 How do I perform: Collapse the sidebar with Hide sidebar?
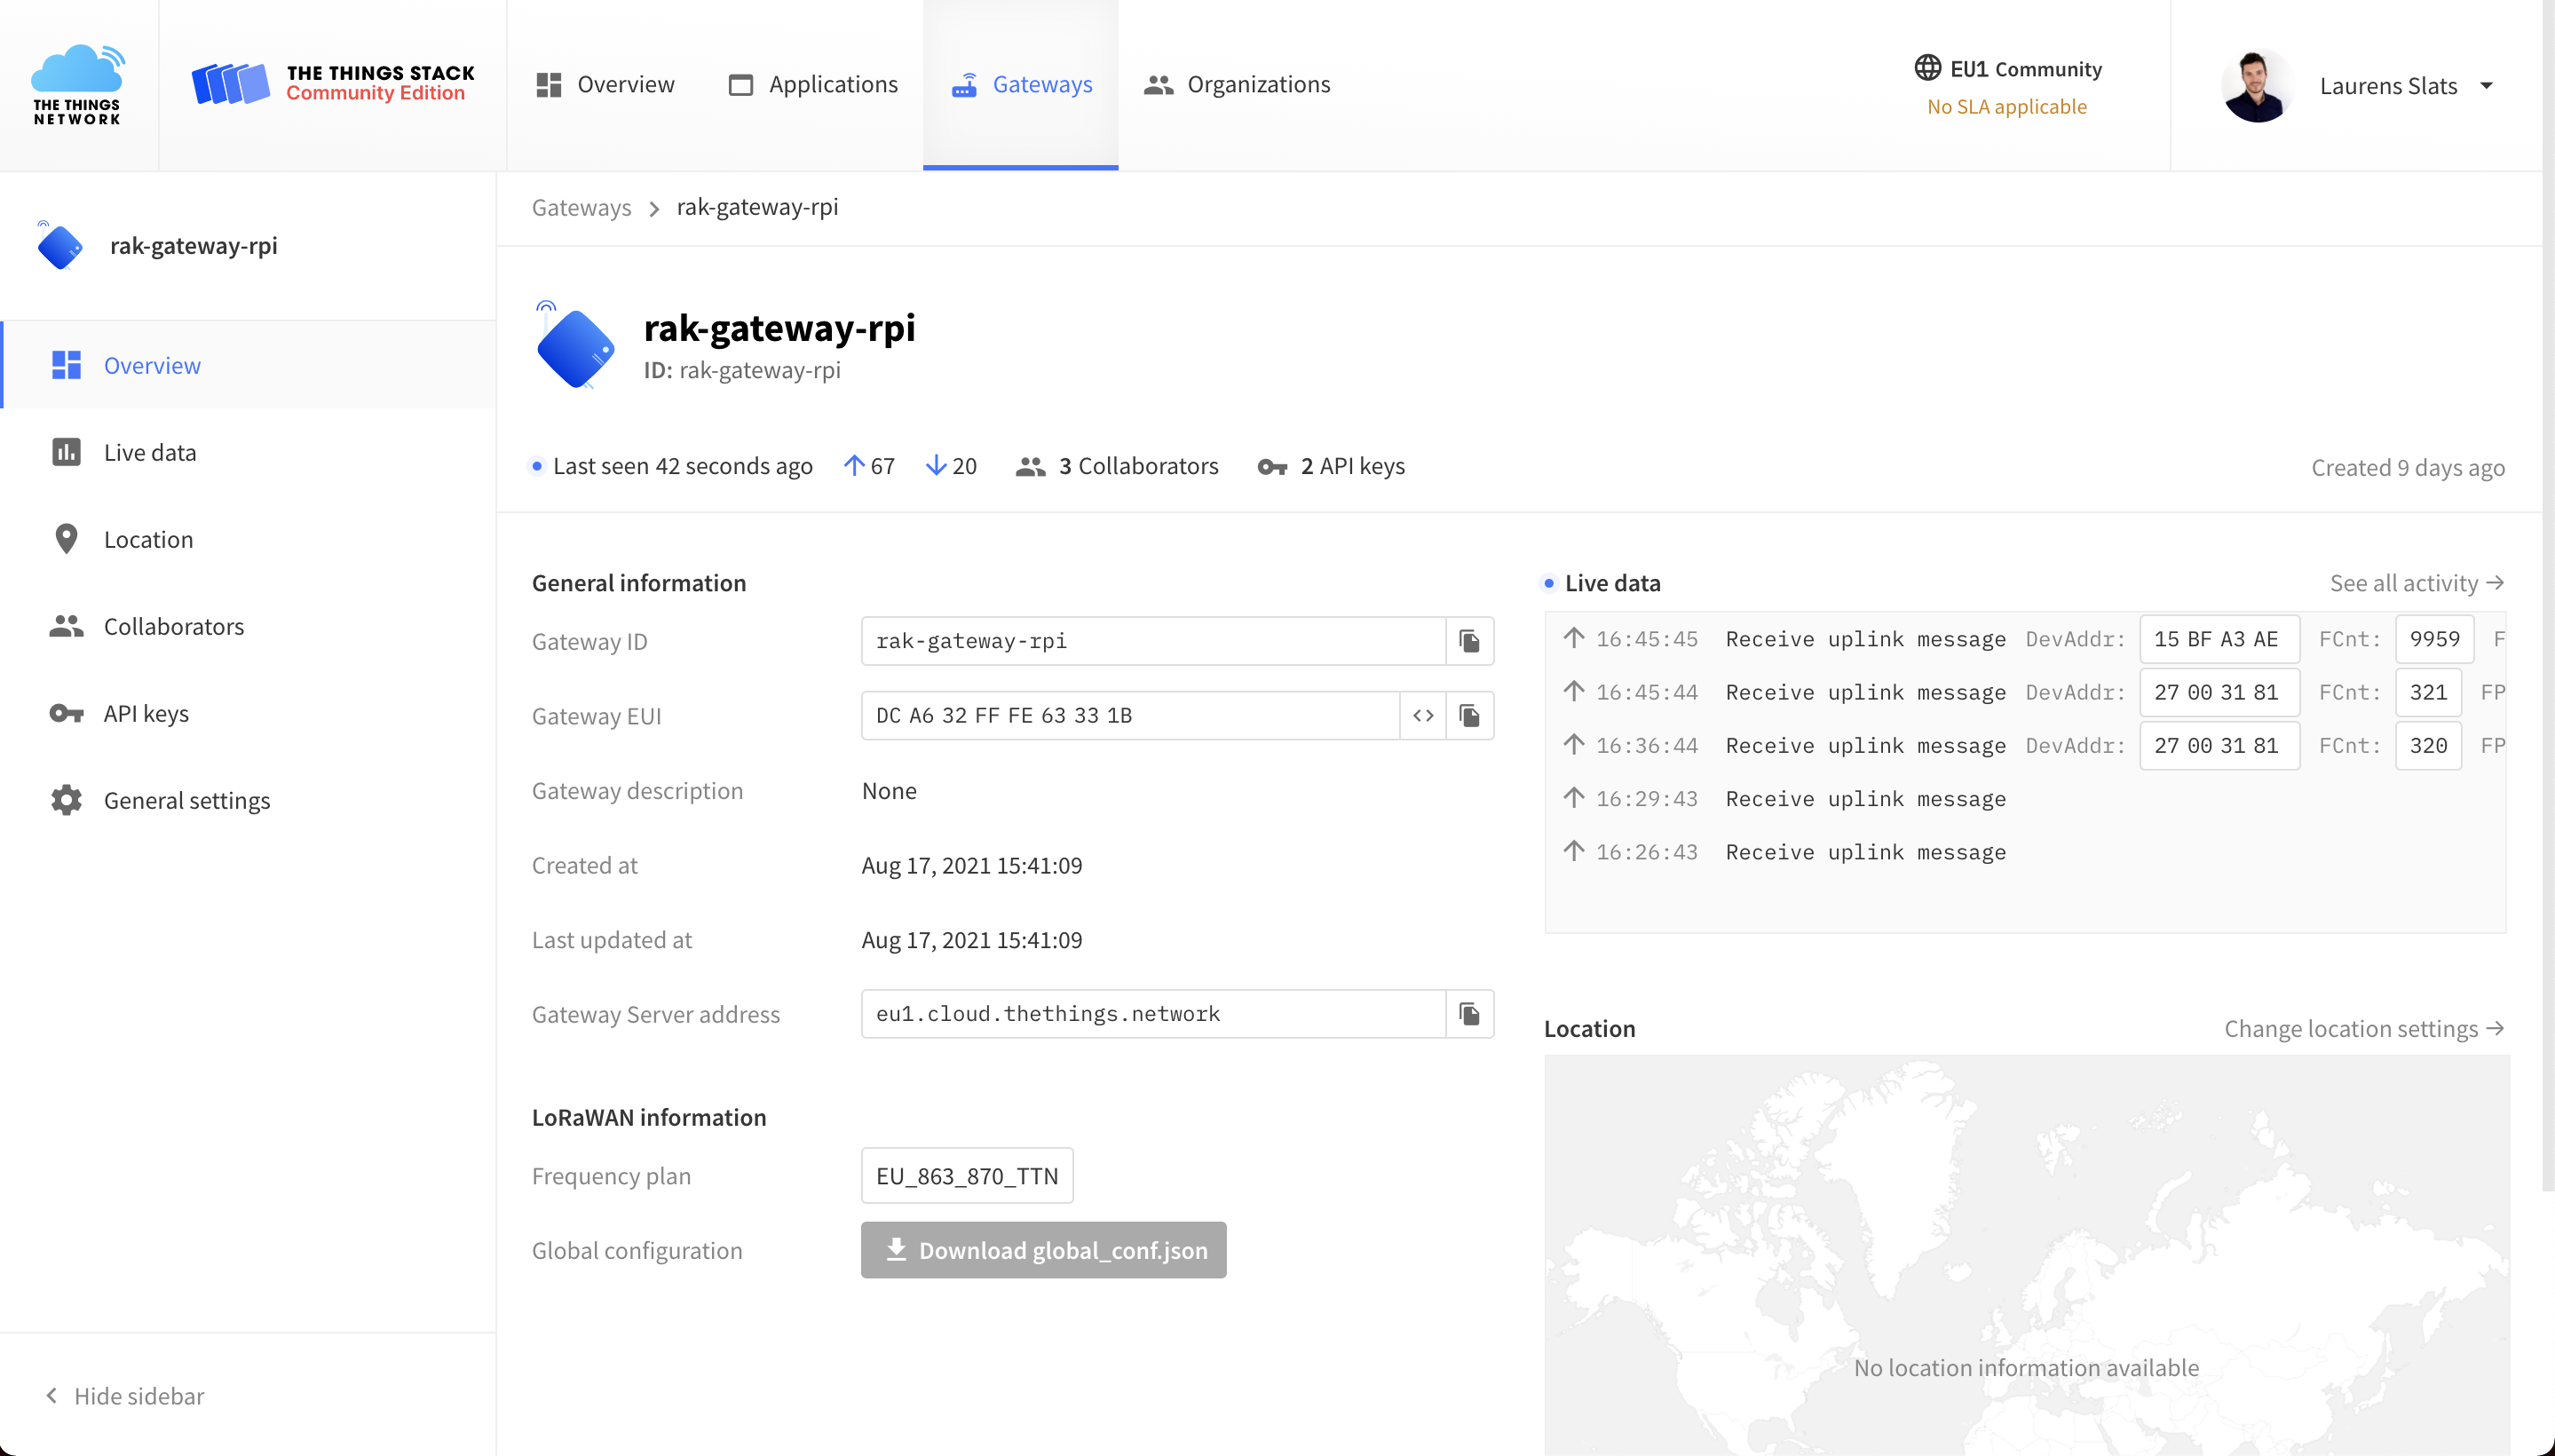click(x=125, y=1395)
